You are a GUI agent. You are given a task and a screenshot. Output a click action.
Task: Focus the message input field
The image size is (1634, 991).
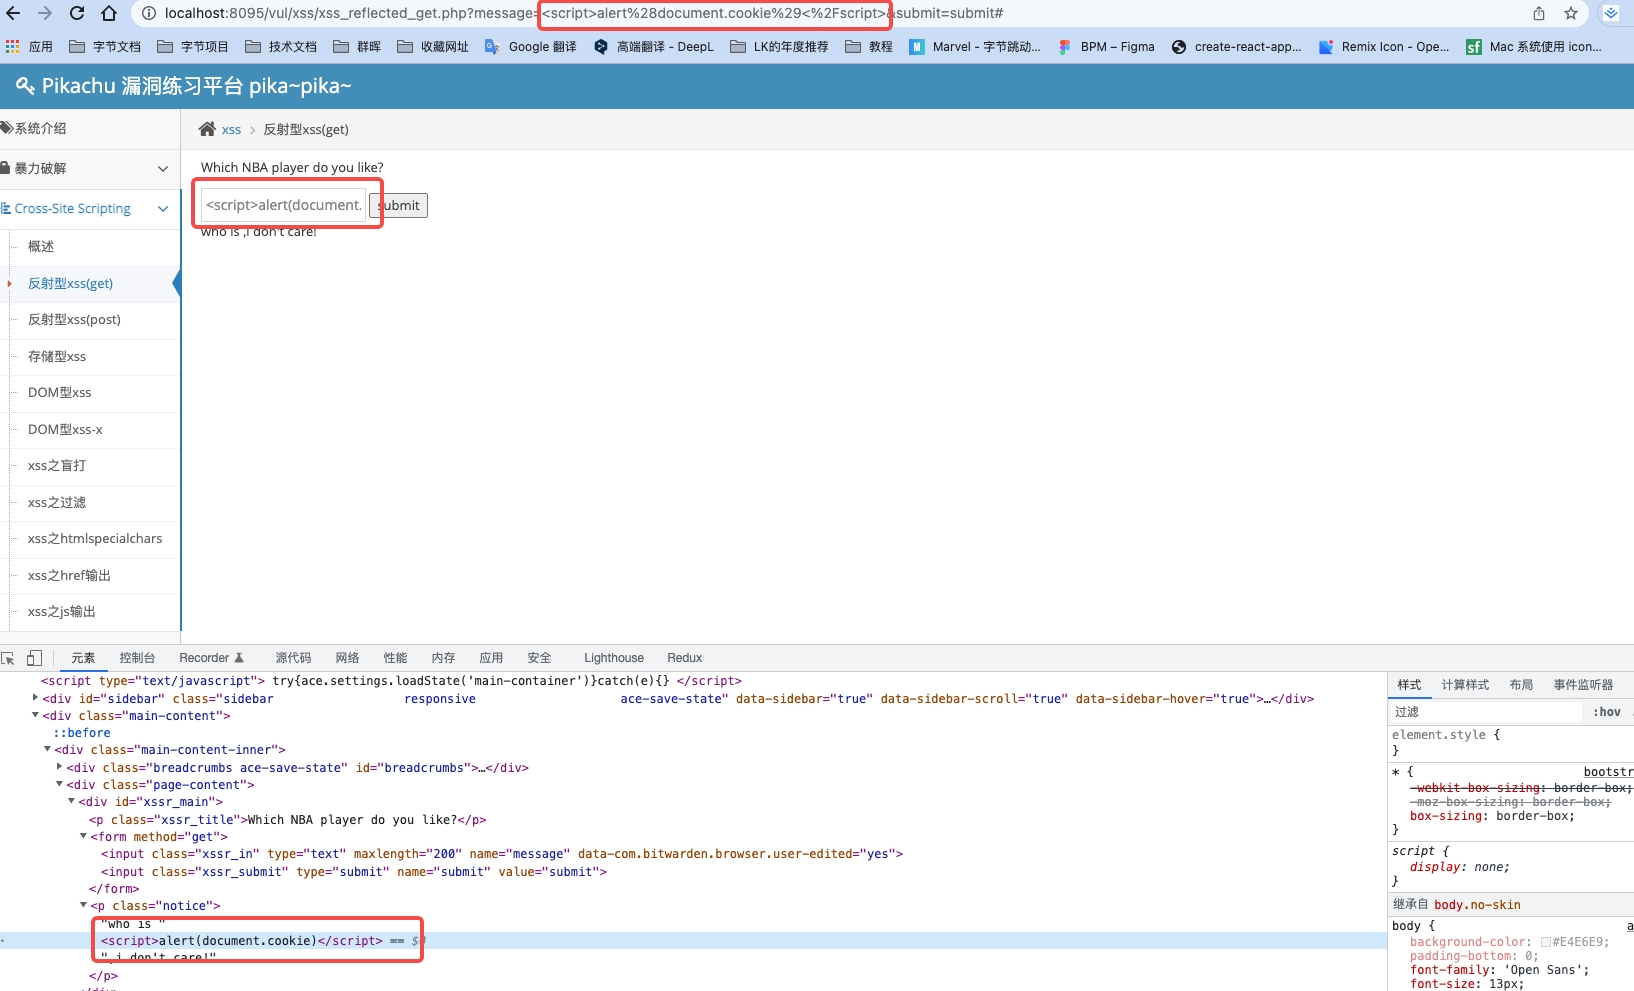click(283, 205)
